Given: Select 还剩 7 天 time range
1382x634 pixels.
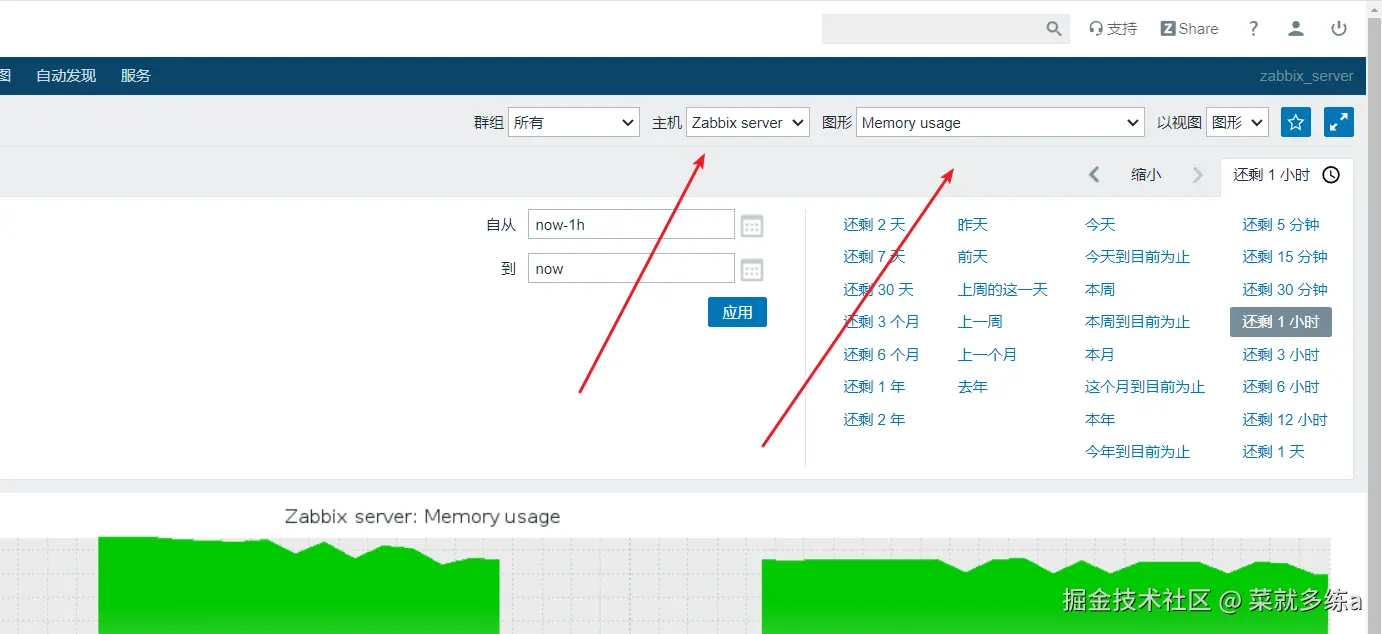Looking at the screenshot, I should (874, 257).
